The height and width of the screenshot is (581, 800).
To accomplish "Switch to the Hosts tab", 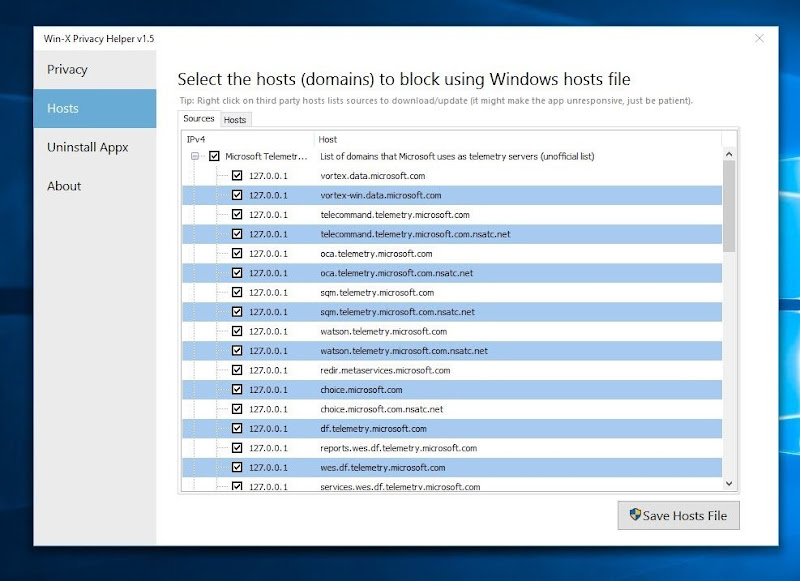I will pyautogui.click(x=235, y=120).
